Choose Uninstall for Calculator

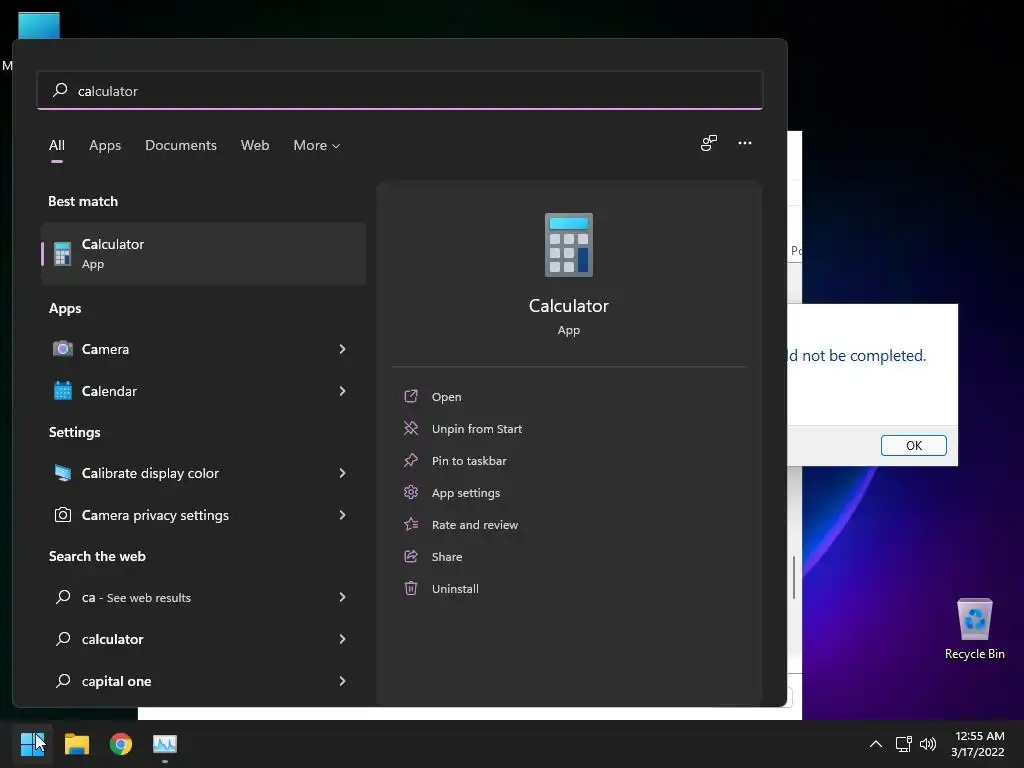(455, 588)
